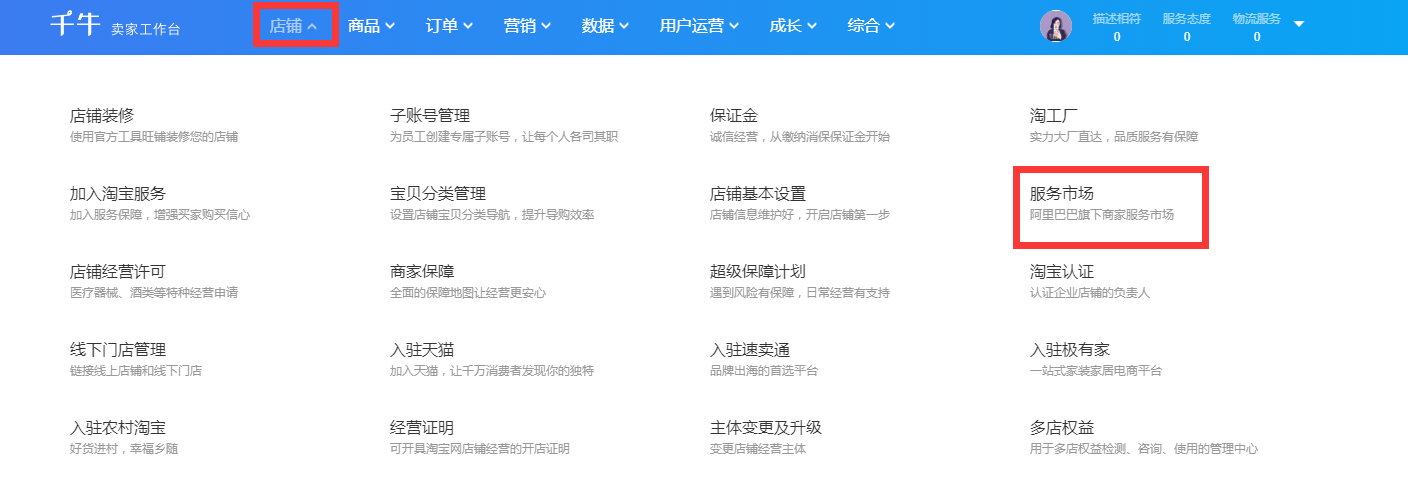The height and width of the screenshot is (497, 1408).
Task: Click description 品牌出海的首选平台
Action: pos(764,371)
